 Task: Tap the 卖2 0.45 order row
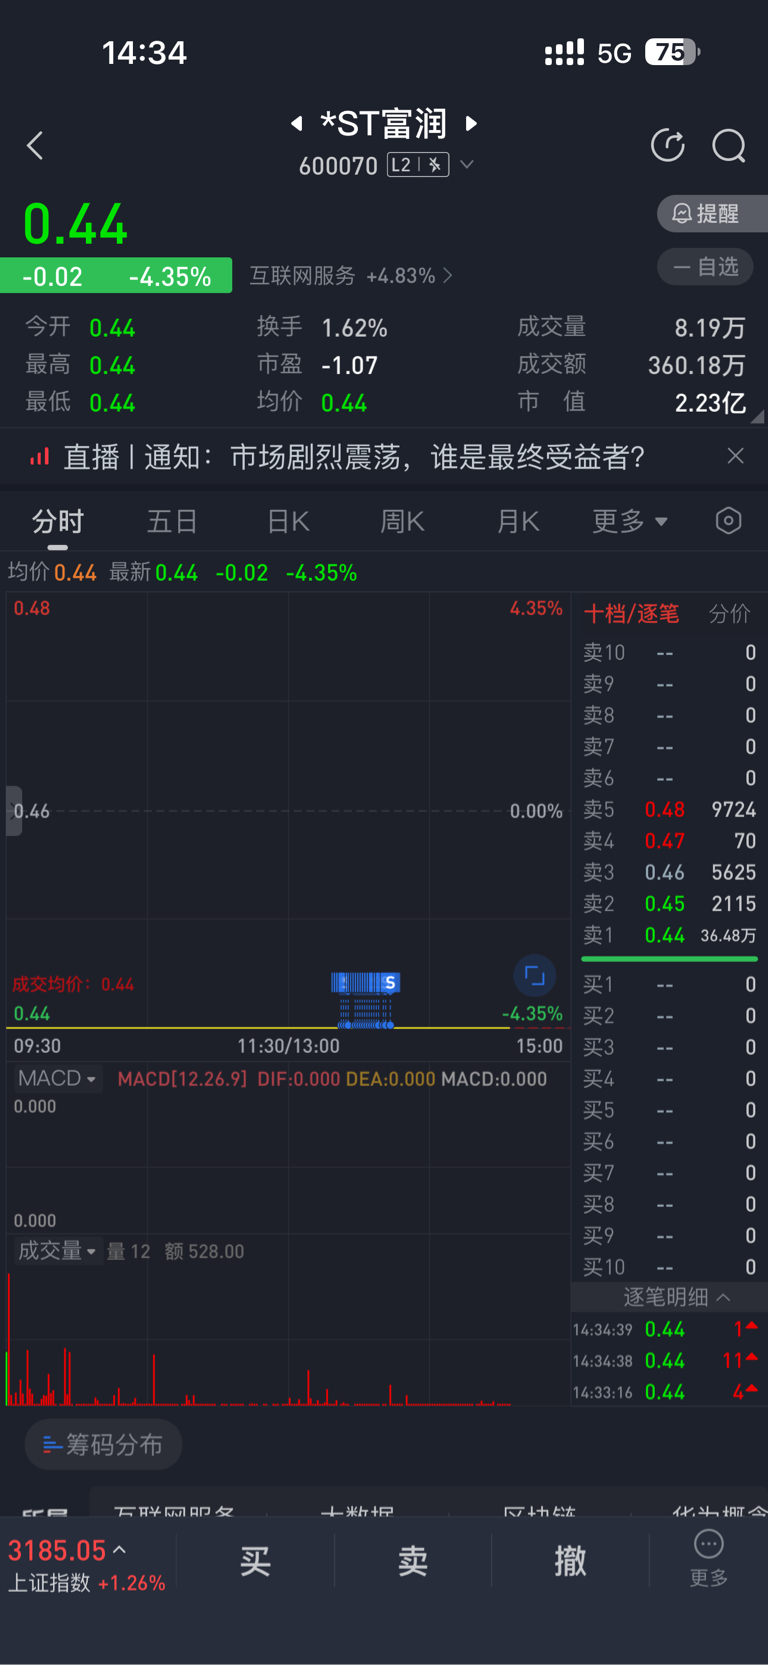tap(669, 904)
